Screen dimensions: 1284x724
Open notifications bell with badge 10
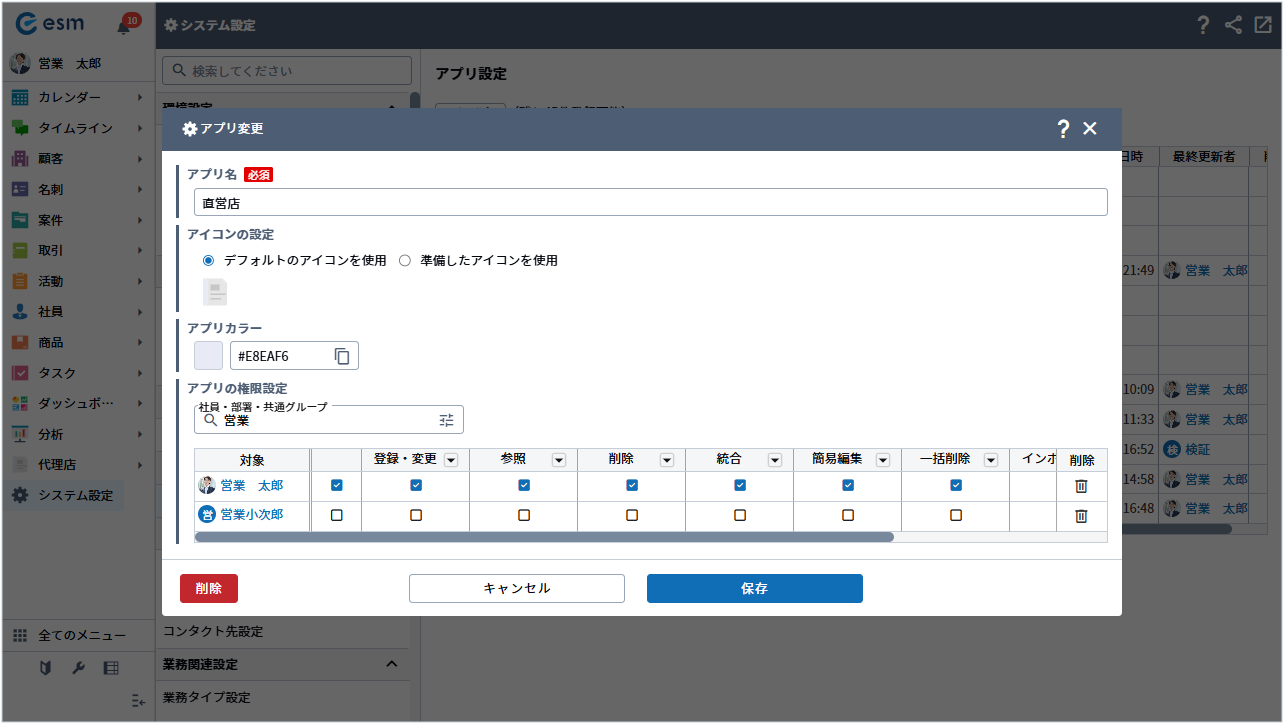(x=125, y=25)
